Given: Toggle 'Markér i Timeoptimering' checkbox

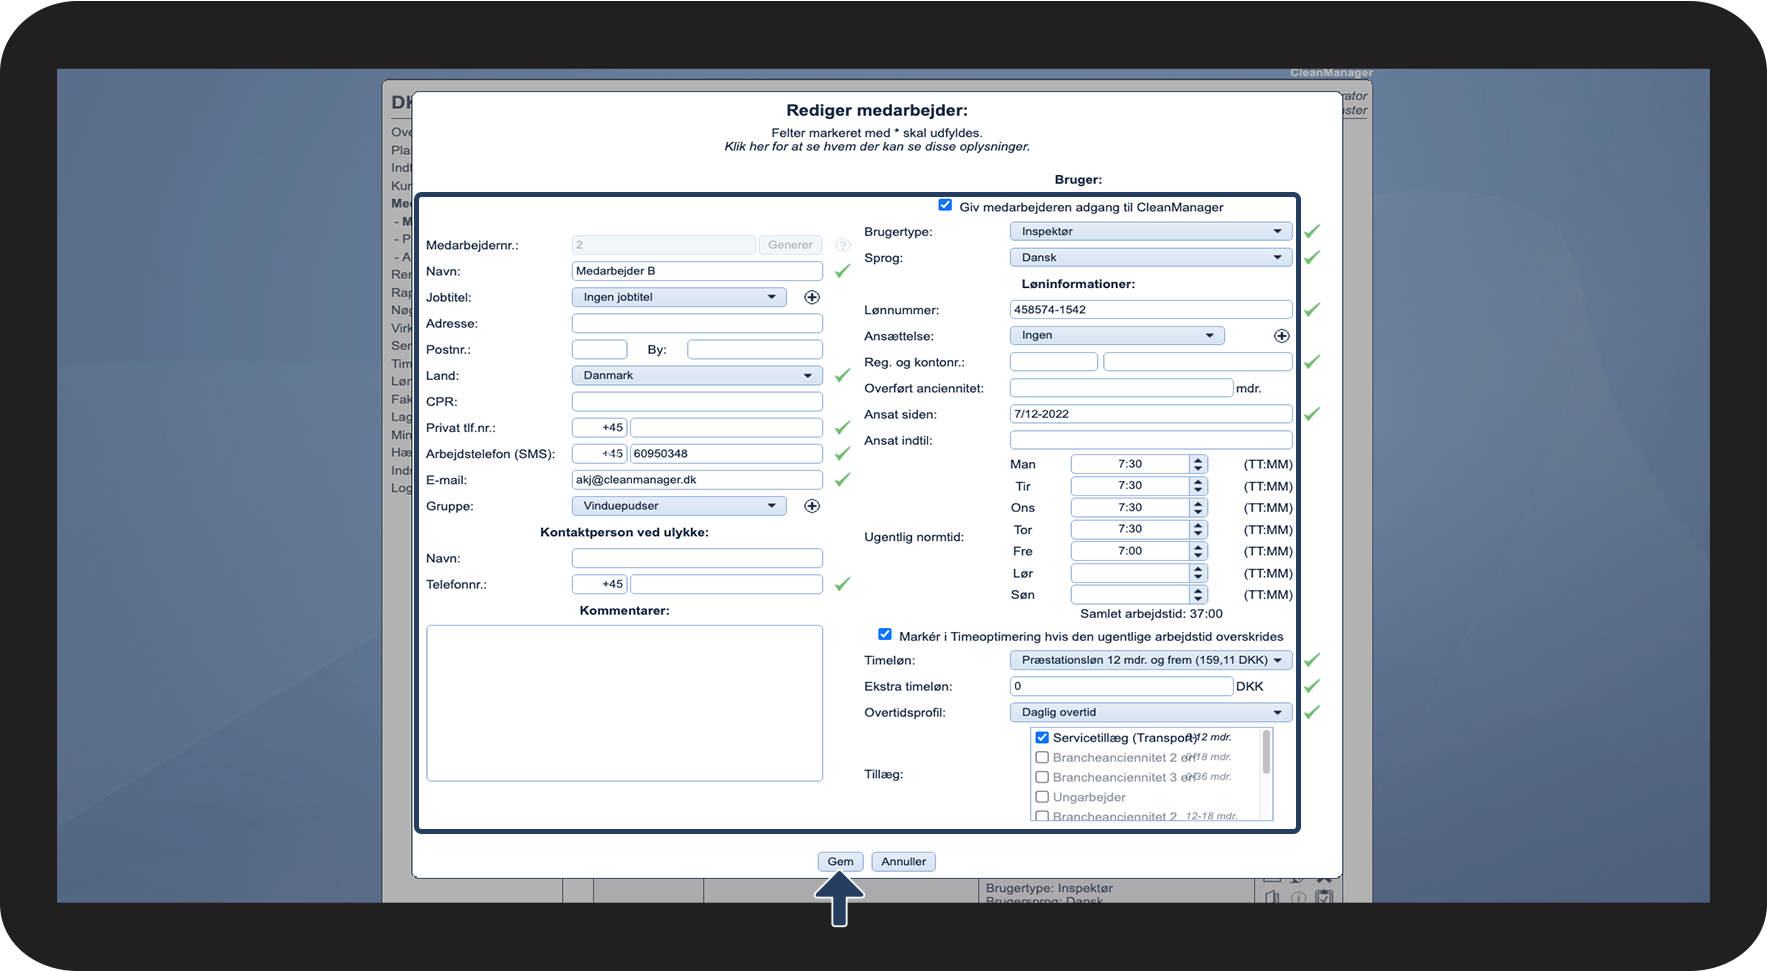Looking at the screenshot, I should point(885,634).
